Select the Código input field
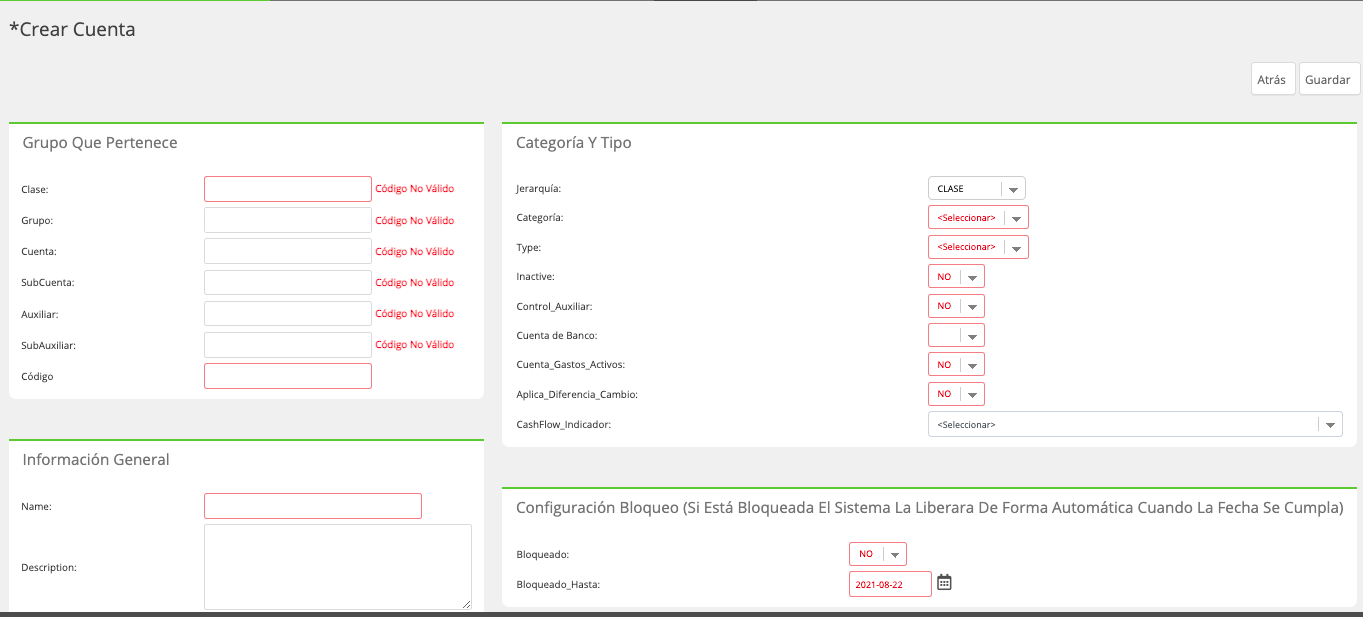The image size is (1363, 617). [288, 376]
